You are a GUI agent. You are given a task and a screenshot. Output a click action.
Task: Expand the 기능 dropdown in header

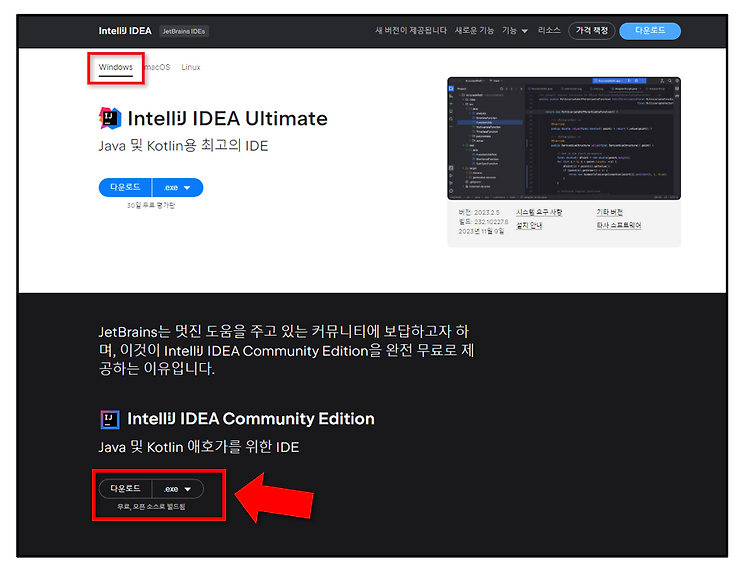tap(515, 31)
